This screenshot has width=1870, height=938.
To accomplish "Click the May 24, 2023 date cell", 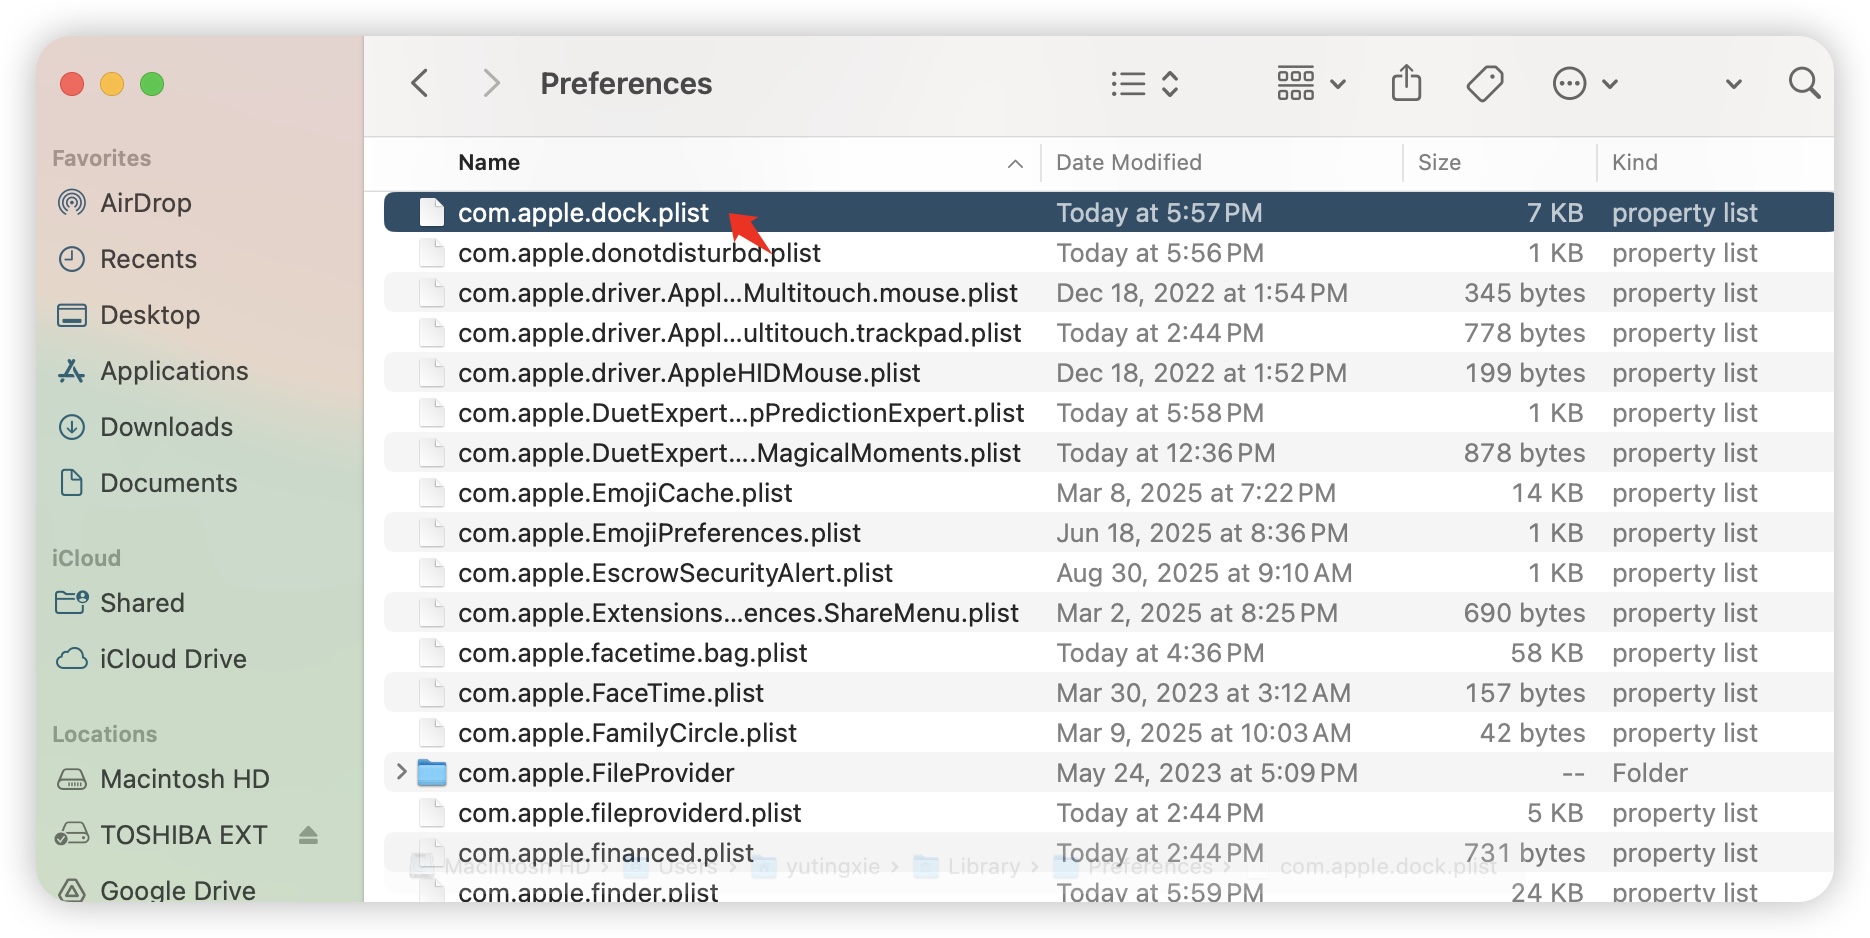I will point(1207,773).
